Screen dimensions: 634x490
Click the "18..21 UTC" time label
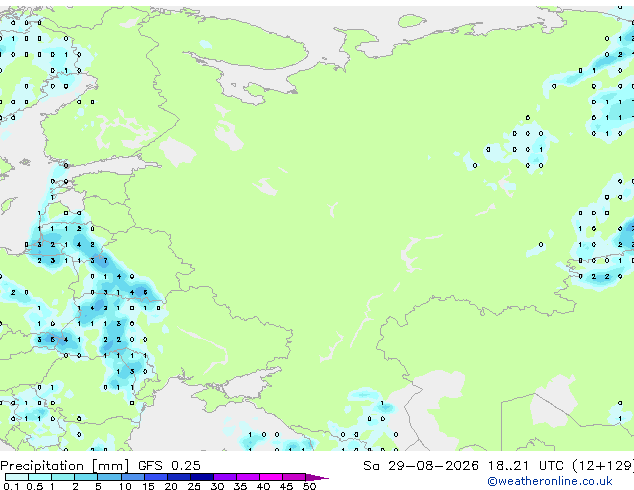525,466
